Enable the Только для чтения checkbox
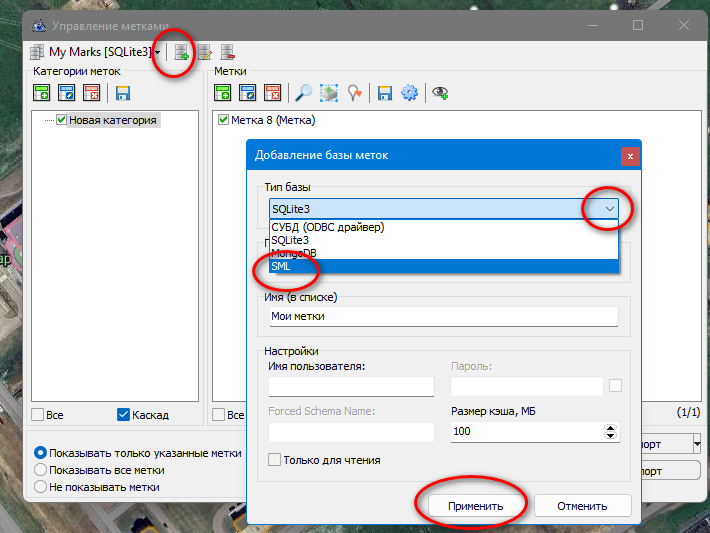The height and width of the screenshot is (533, 710). click(275, 460)
